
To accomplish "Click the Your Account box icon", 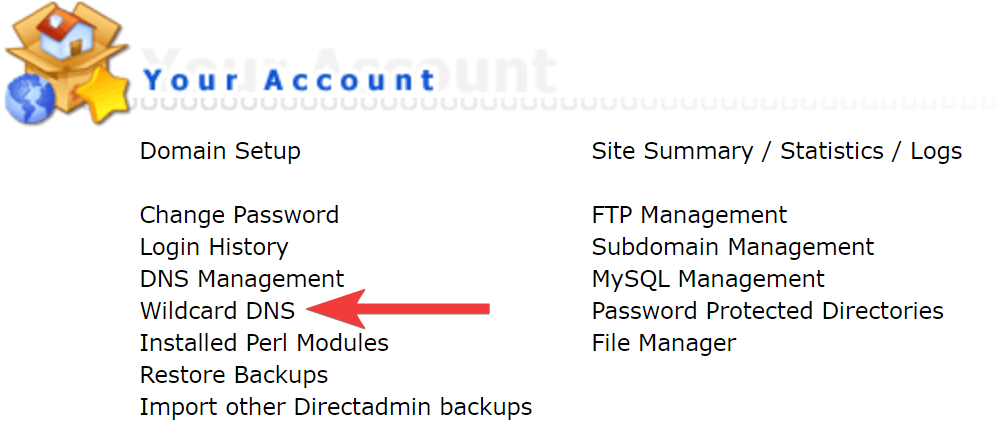I will [66, 62].
